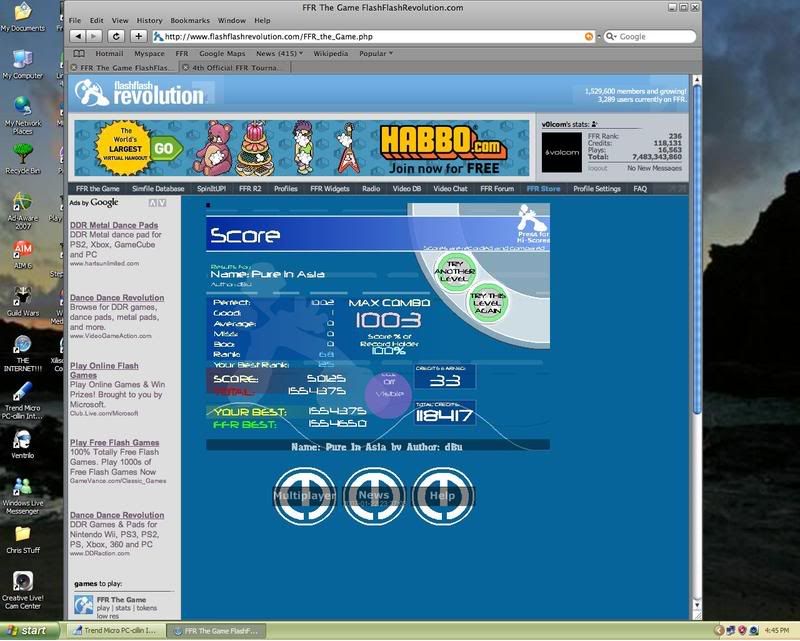Open Windows Live Messenger desktop shortcut
This screenshot has height=641, width=800.
[x=22, y=496]
